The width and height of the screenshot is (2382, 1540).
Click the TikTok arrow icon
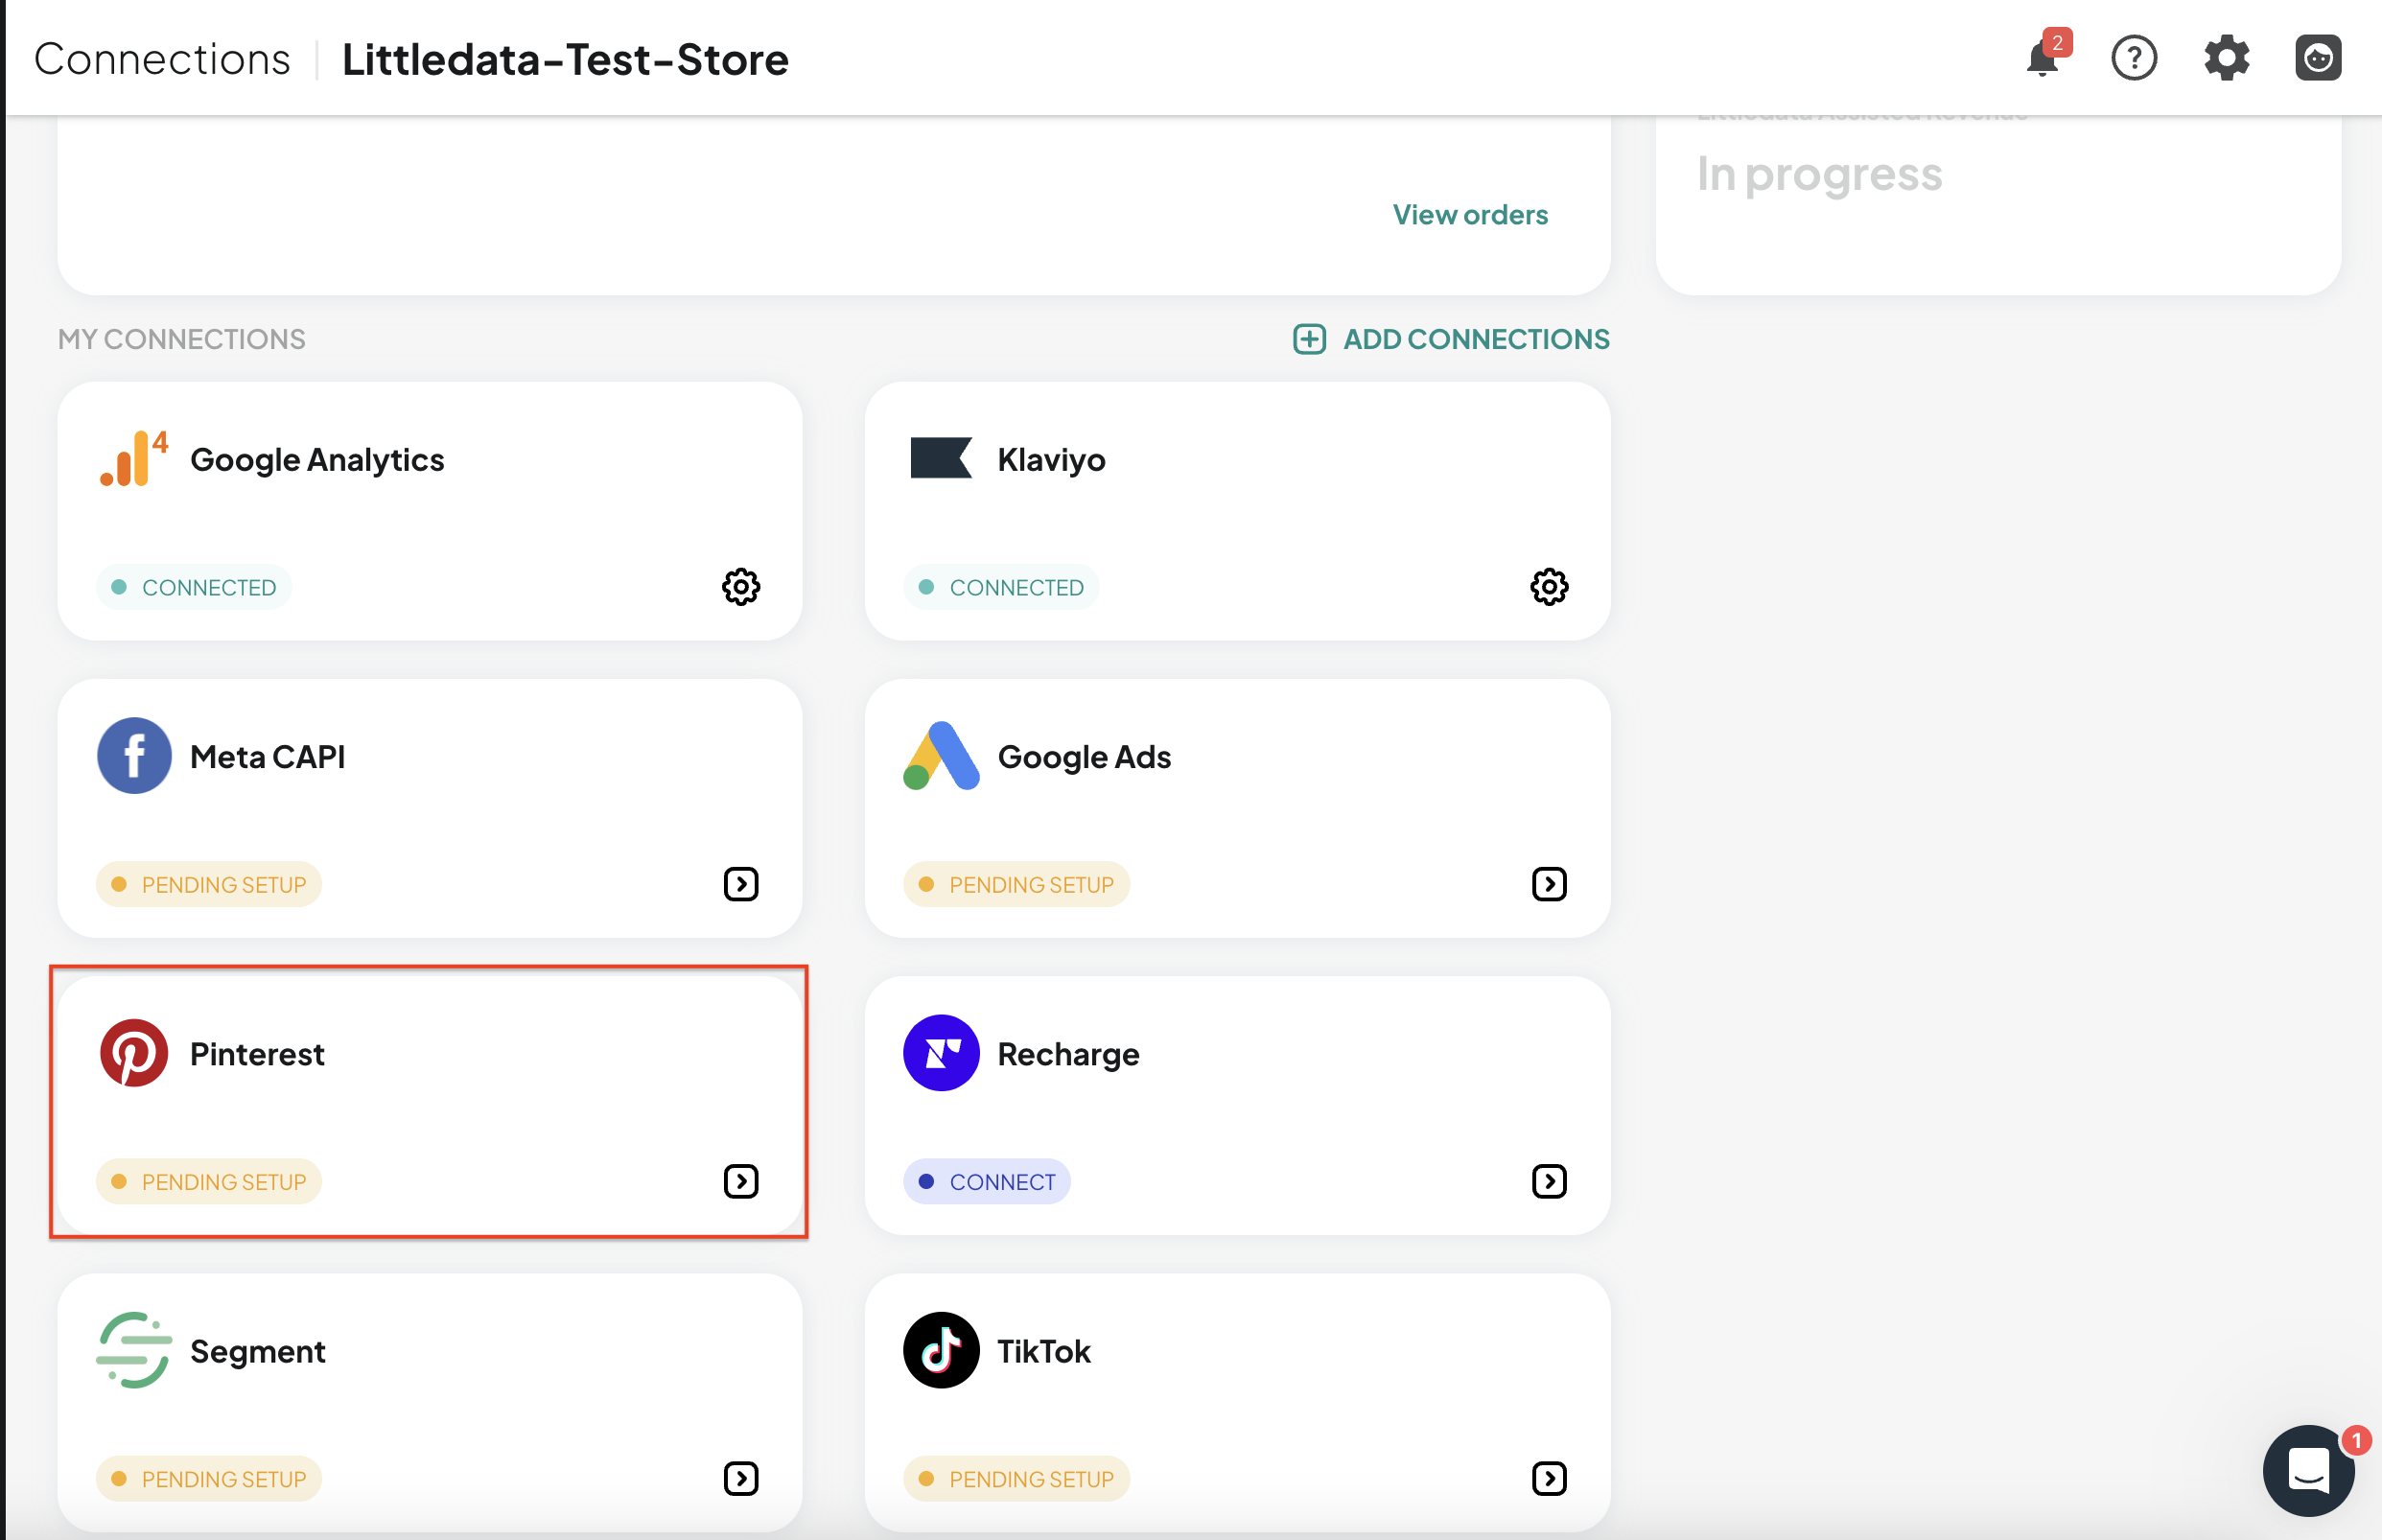coord(1549,1478)
